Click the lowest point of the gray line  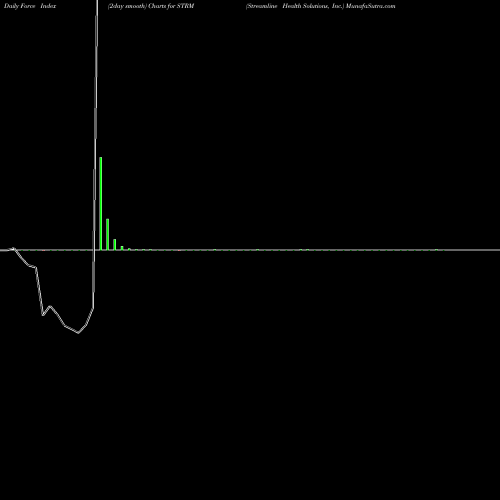[x=78, y=333]
